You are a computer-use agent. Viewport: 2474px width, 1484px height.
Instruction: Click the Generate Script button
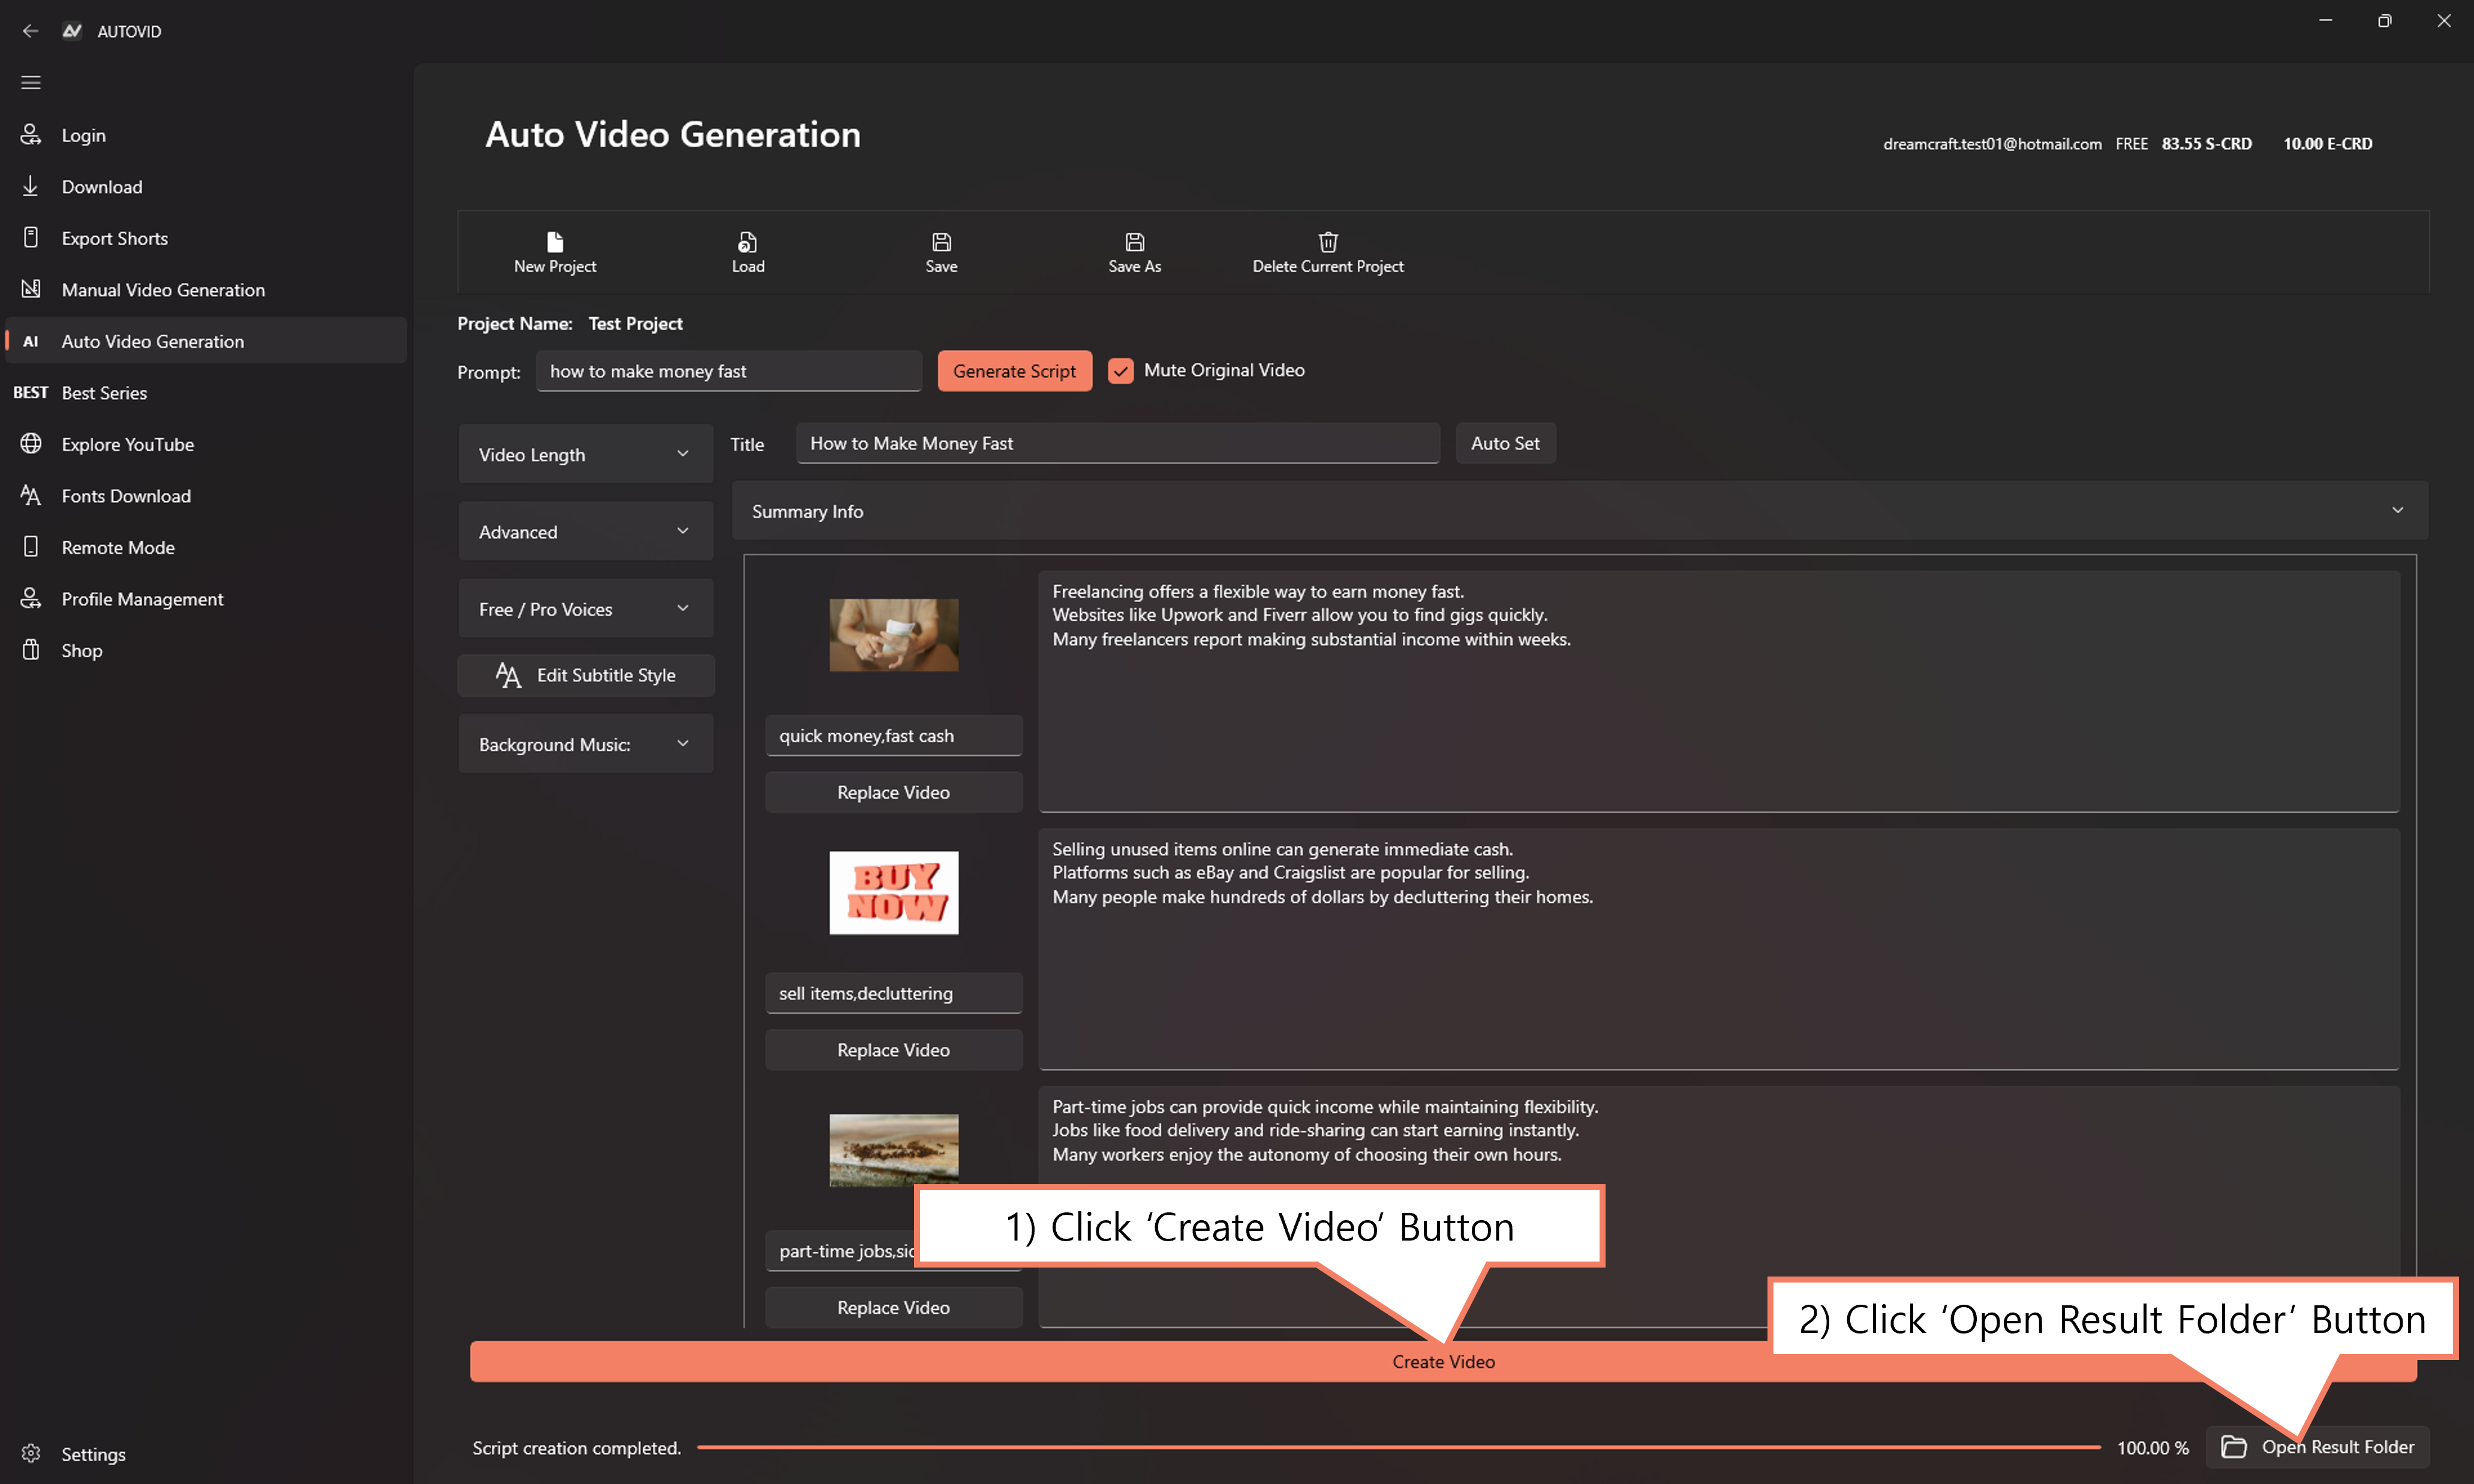pyautogui.click(x=1014, y=370)
